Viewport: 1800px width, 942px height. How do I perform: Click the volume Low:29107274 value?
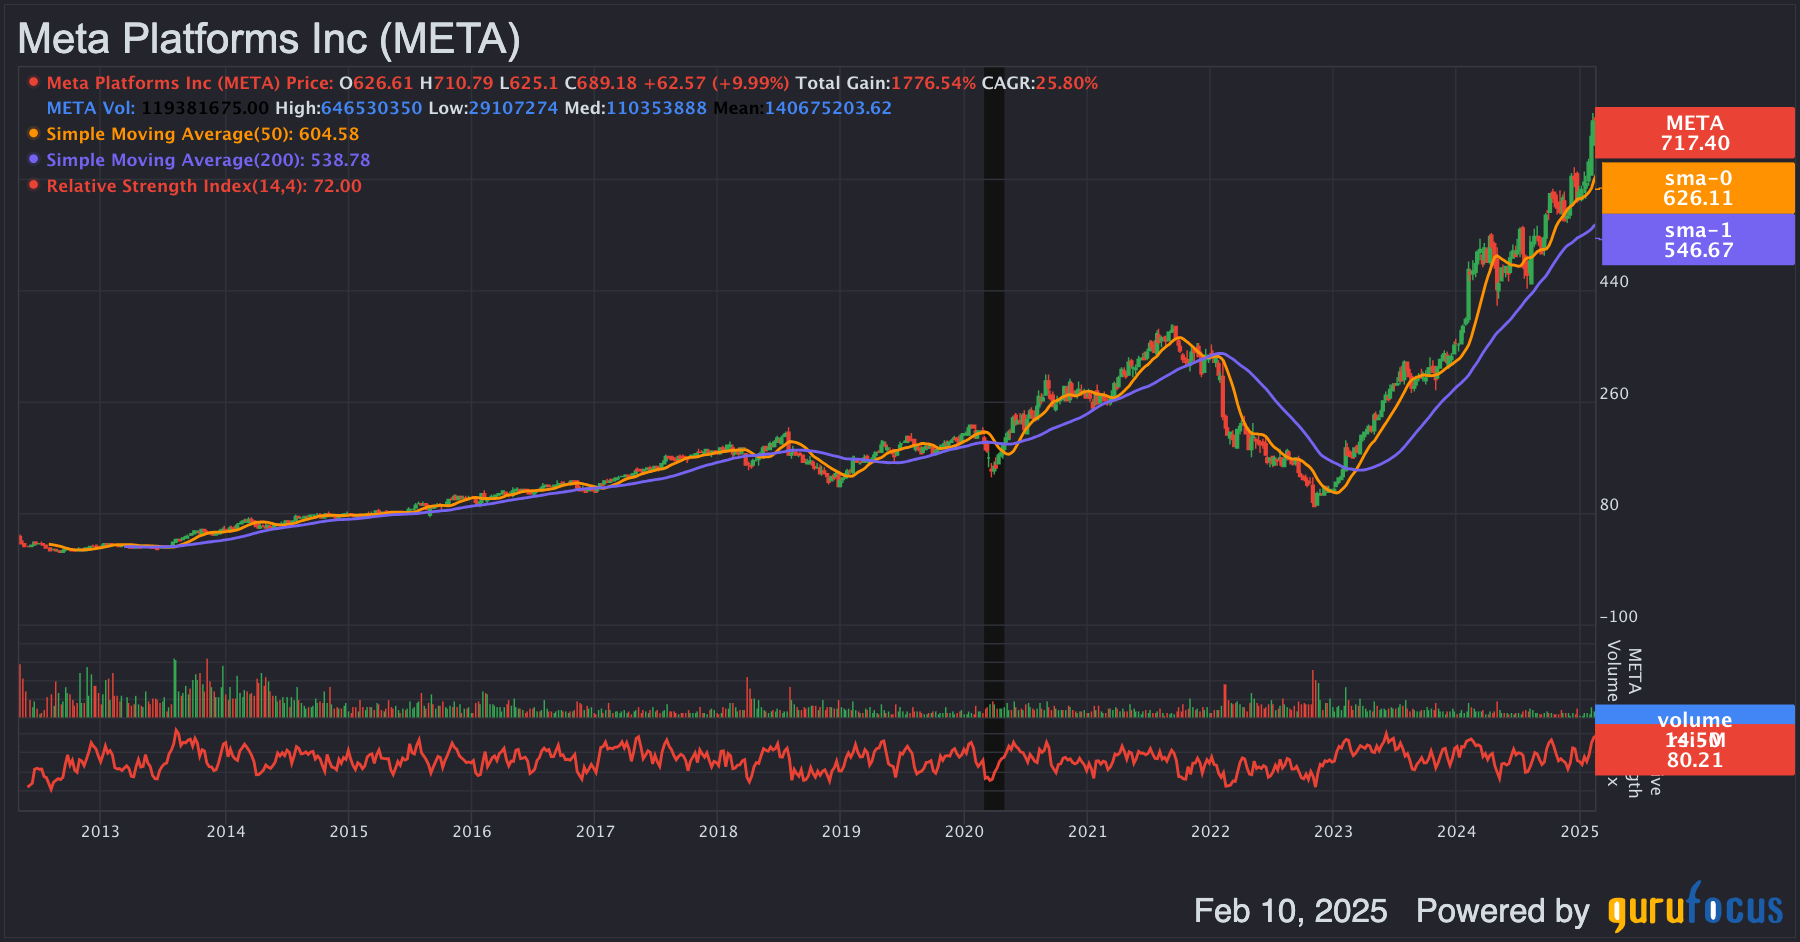tap(493, 108)
